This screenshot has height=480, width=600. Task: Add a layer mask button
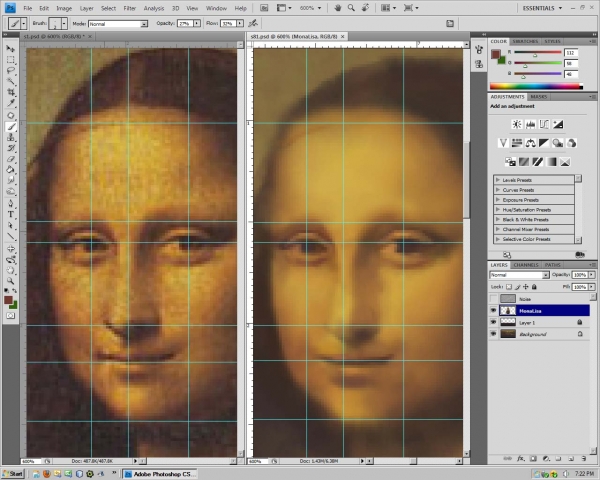coord(533,458)
